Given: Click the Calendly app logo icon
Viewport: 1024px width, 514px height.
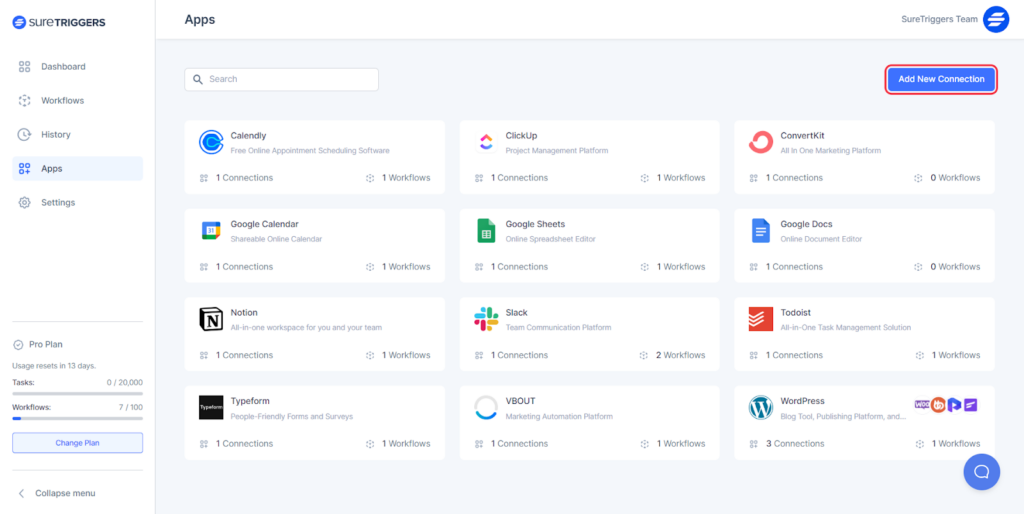Looking at the screenshot, I should [211, 143].
